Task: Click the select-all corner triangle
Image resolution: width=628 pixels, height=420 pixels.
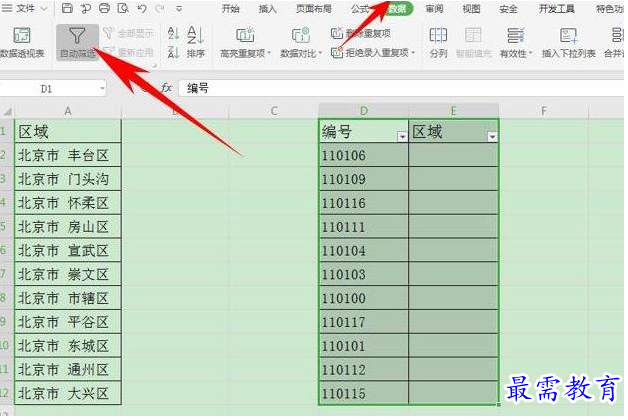Action: (7, 111)
